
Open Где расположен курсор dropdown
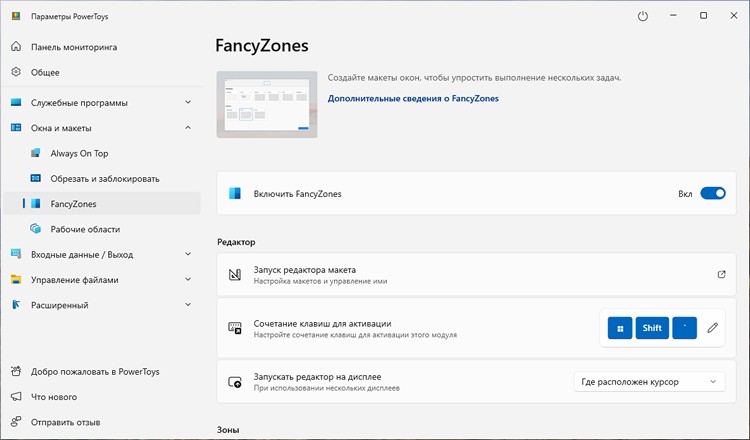649,382
